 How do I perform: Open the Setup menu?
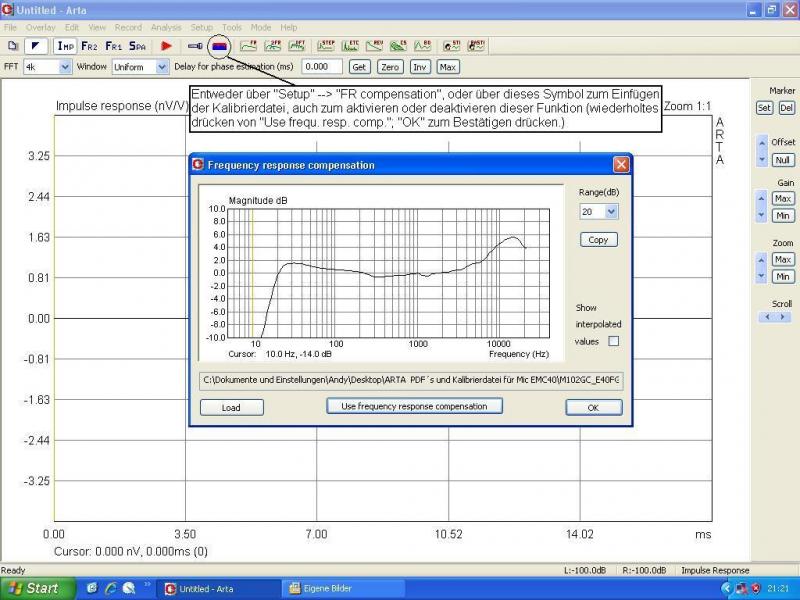point(201,27)
